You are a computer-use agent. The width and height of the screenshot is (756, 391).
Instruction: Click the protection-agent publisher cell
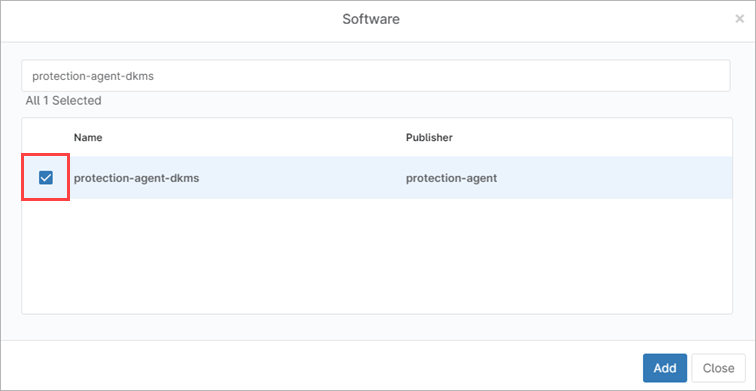tap(451, 178)
